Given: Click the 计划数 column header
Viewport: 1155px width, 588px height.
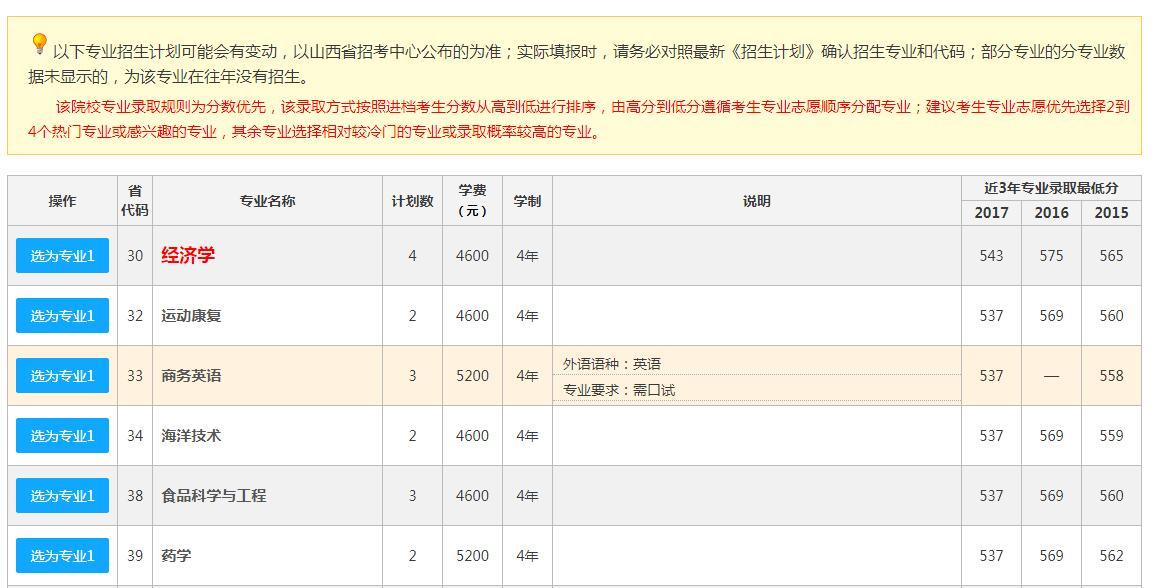Looking at the screenshot, I should pyautogui.click(x=412, y=201).
